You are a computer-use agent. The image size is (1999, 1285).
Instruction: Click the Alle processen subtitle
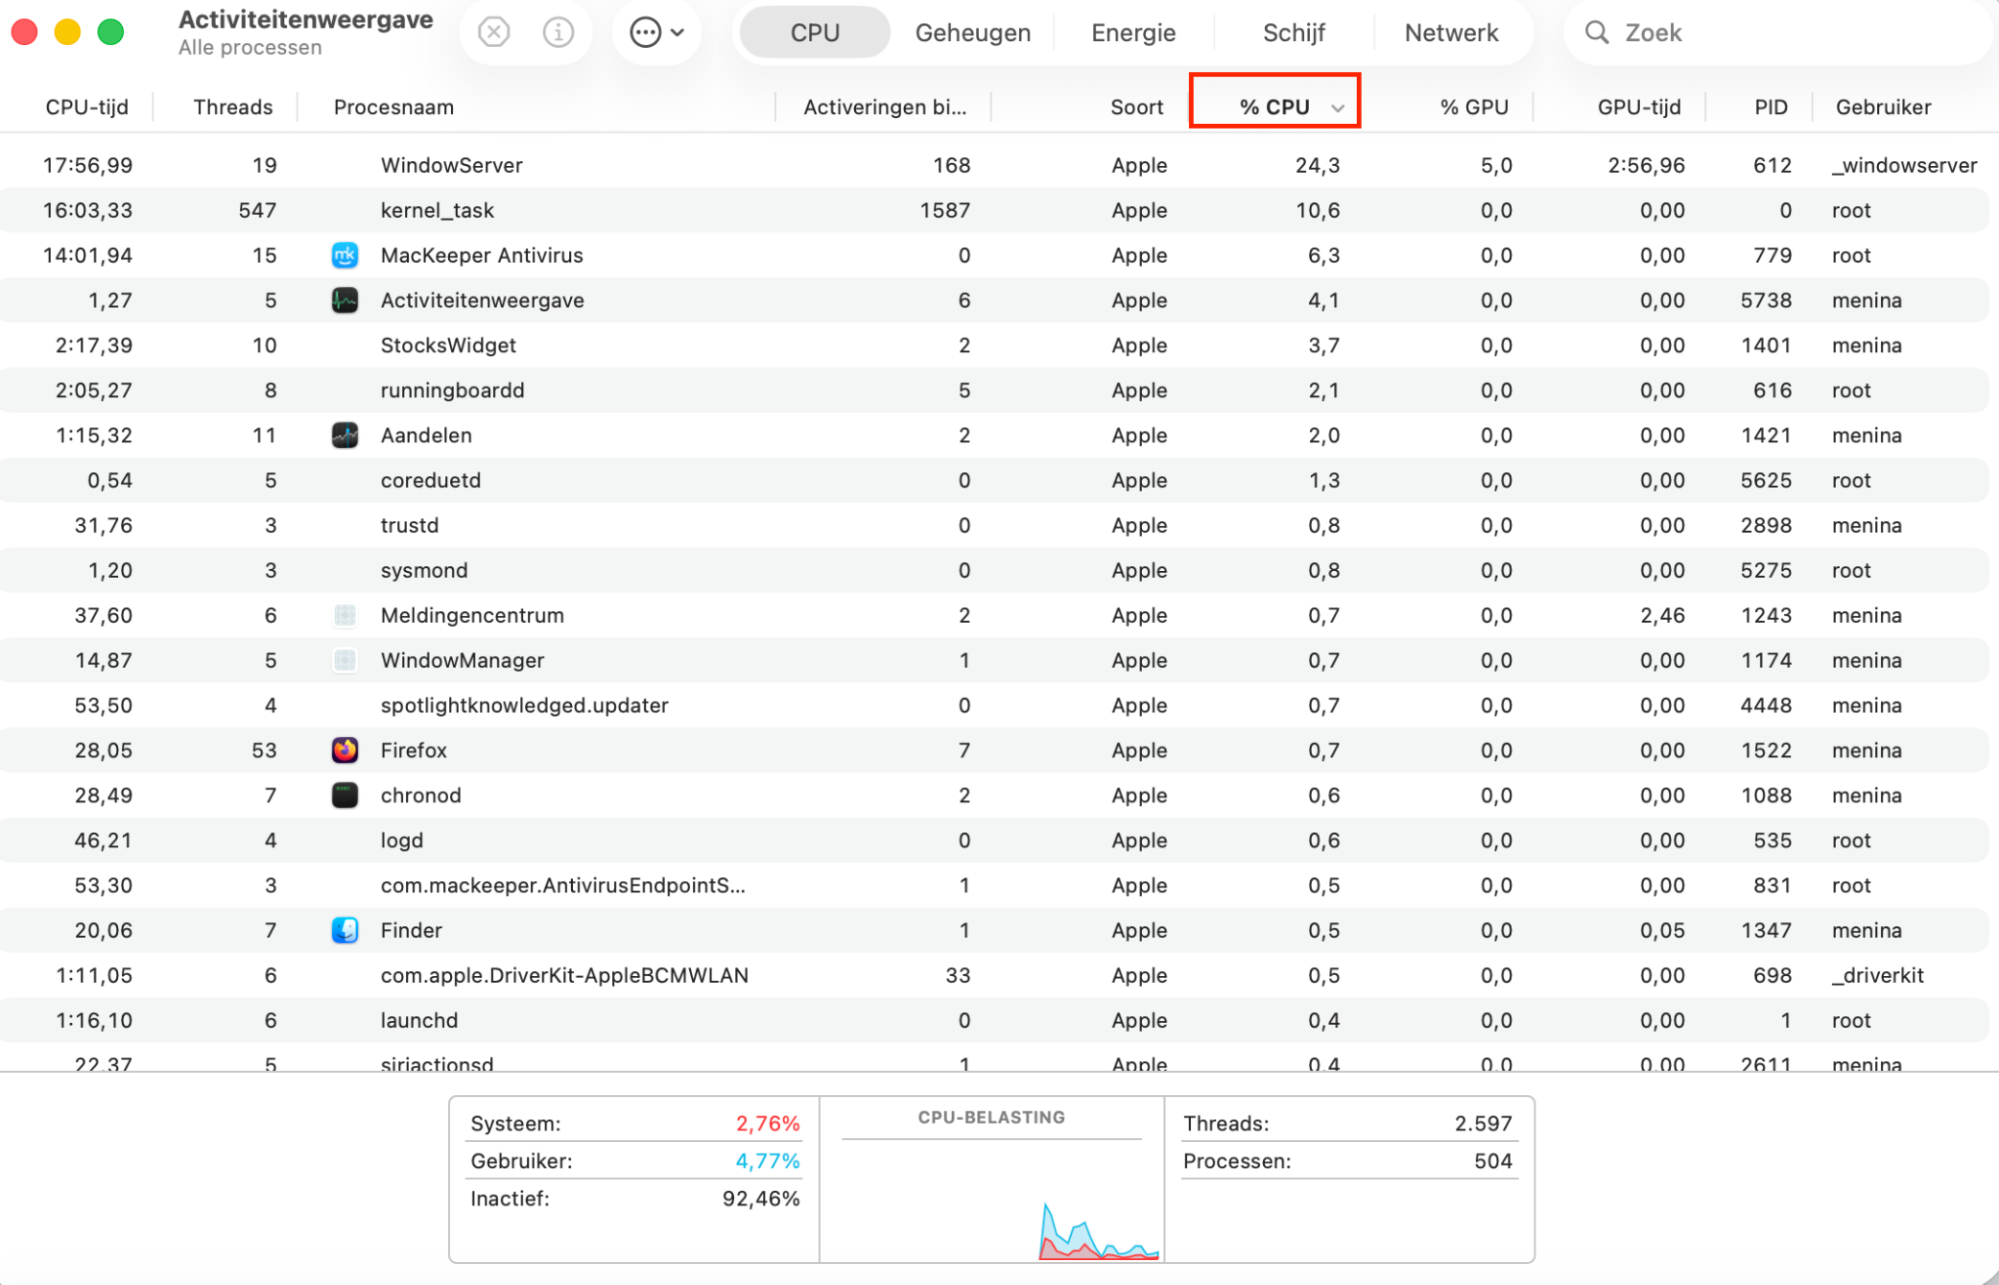pos(250,47)
